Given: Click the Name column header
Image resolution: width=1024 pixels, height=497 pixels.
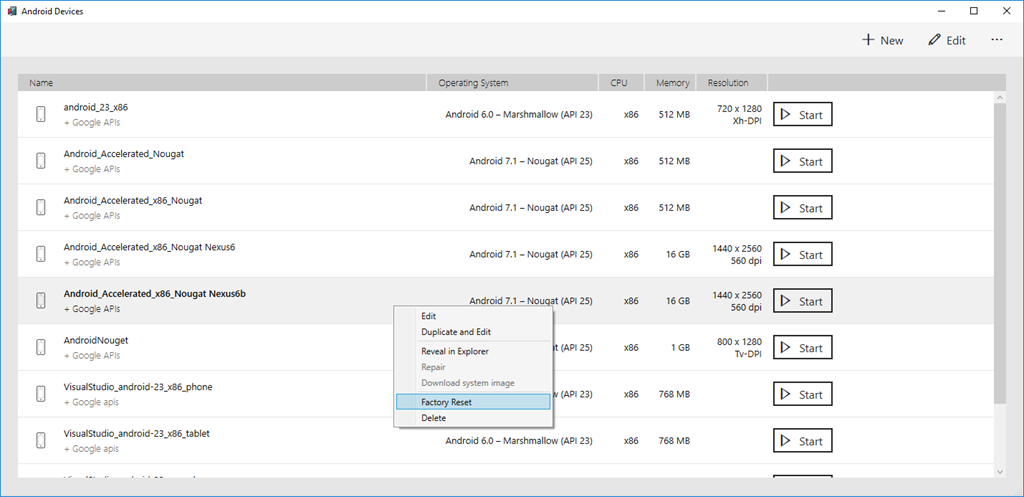Looking at the screenshot, I should point(41,83).
